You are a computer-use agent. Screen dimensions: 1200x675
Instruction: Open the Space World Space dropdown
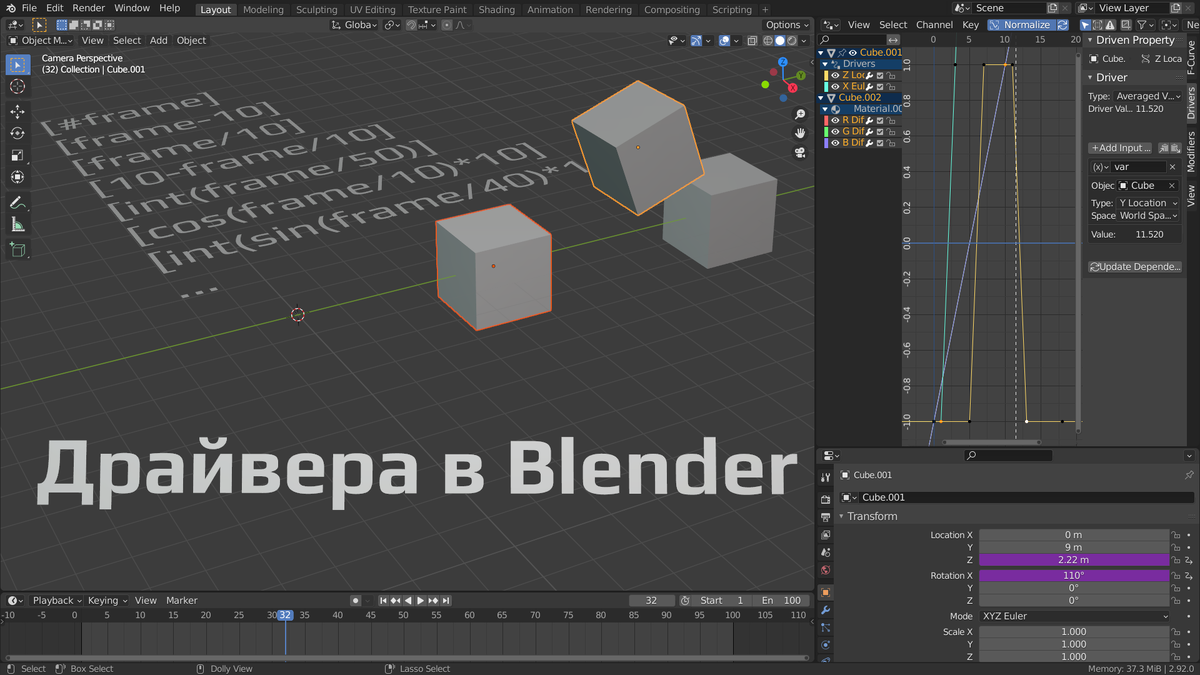point(1148,215)
